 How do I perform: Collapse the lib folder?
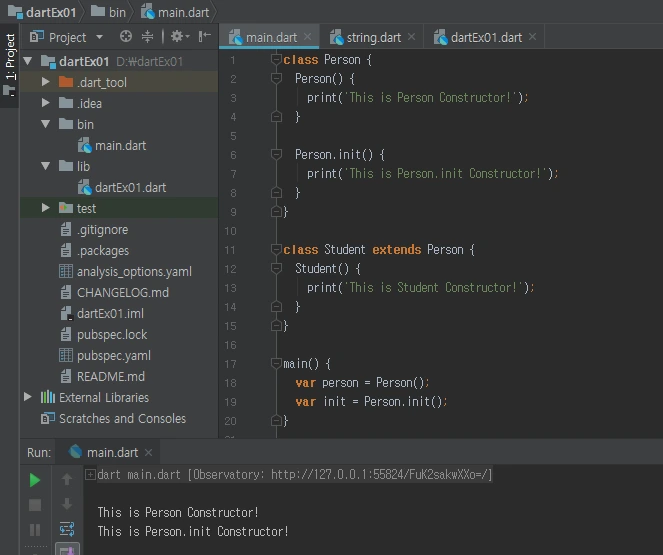coord(45,166)
